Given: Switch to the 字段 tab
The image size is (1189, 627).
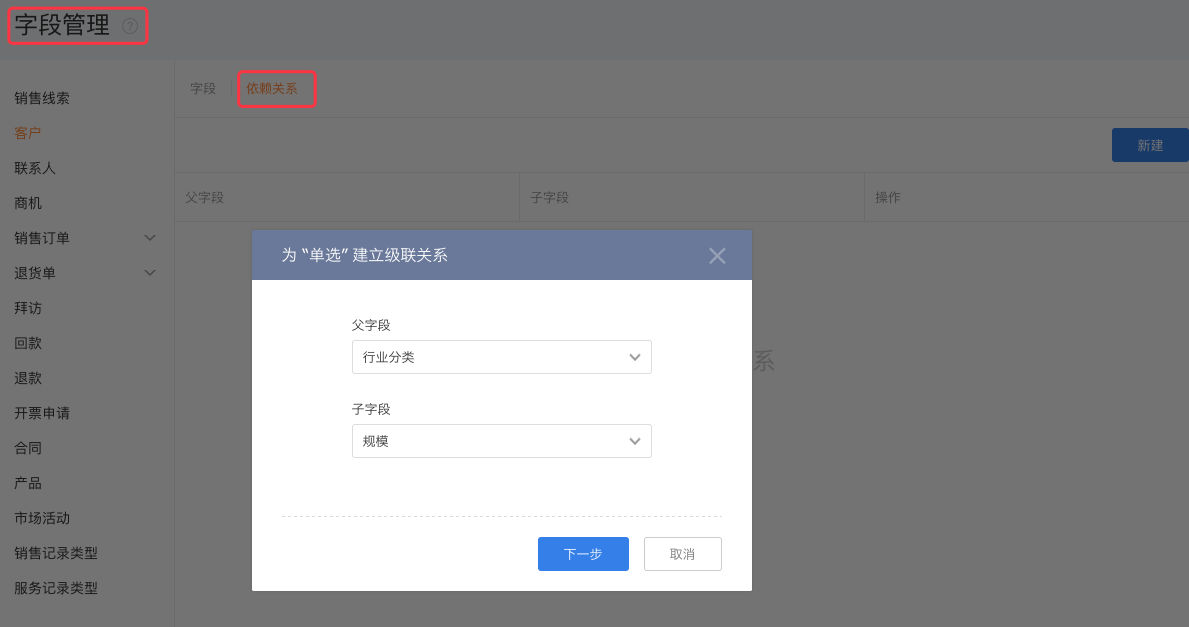Looking at the screenshot, I should (203, 89).
